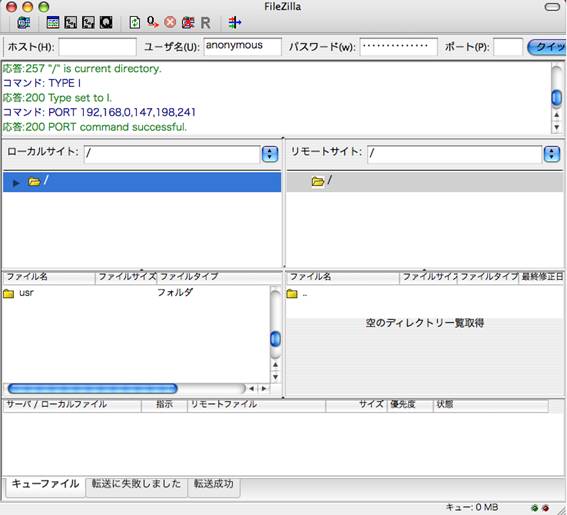The image size is (567, 515).
Task: Click the 'TYPE I' command log line
Action: [42, 83]
